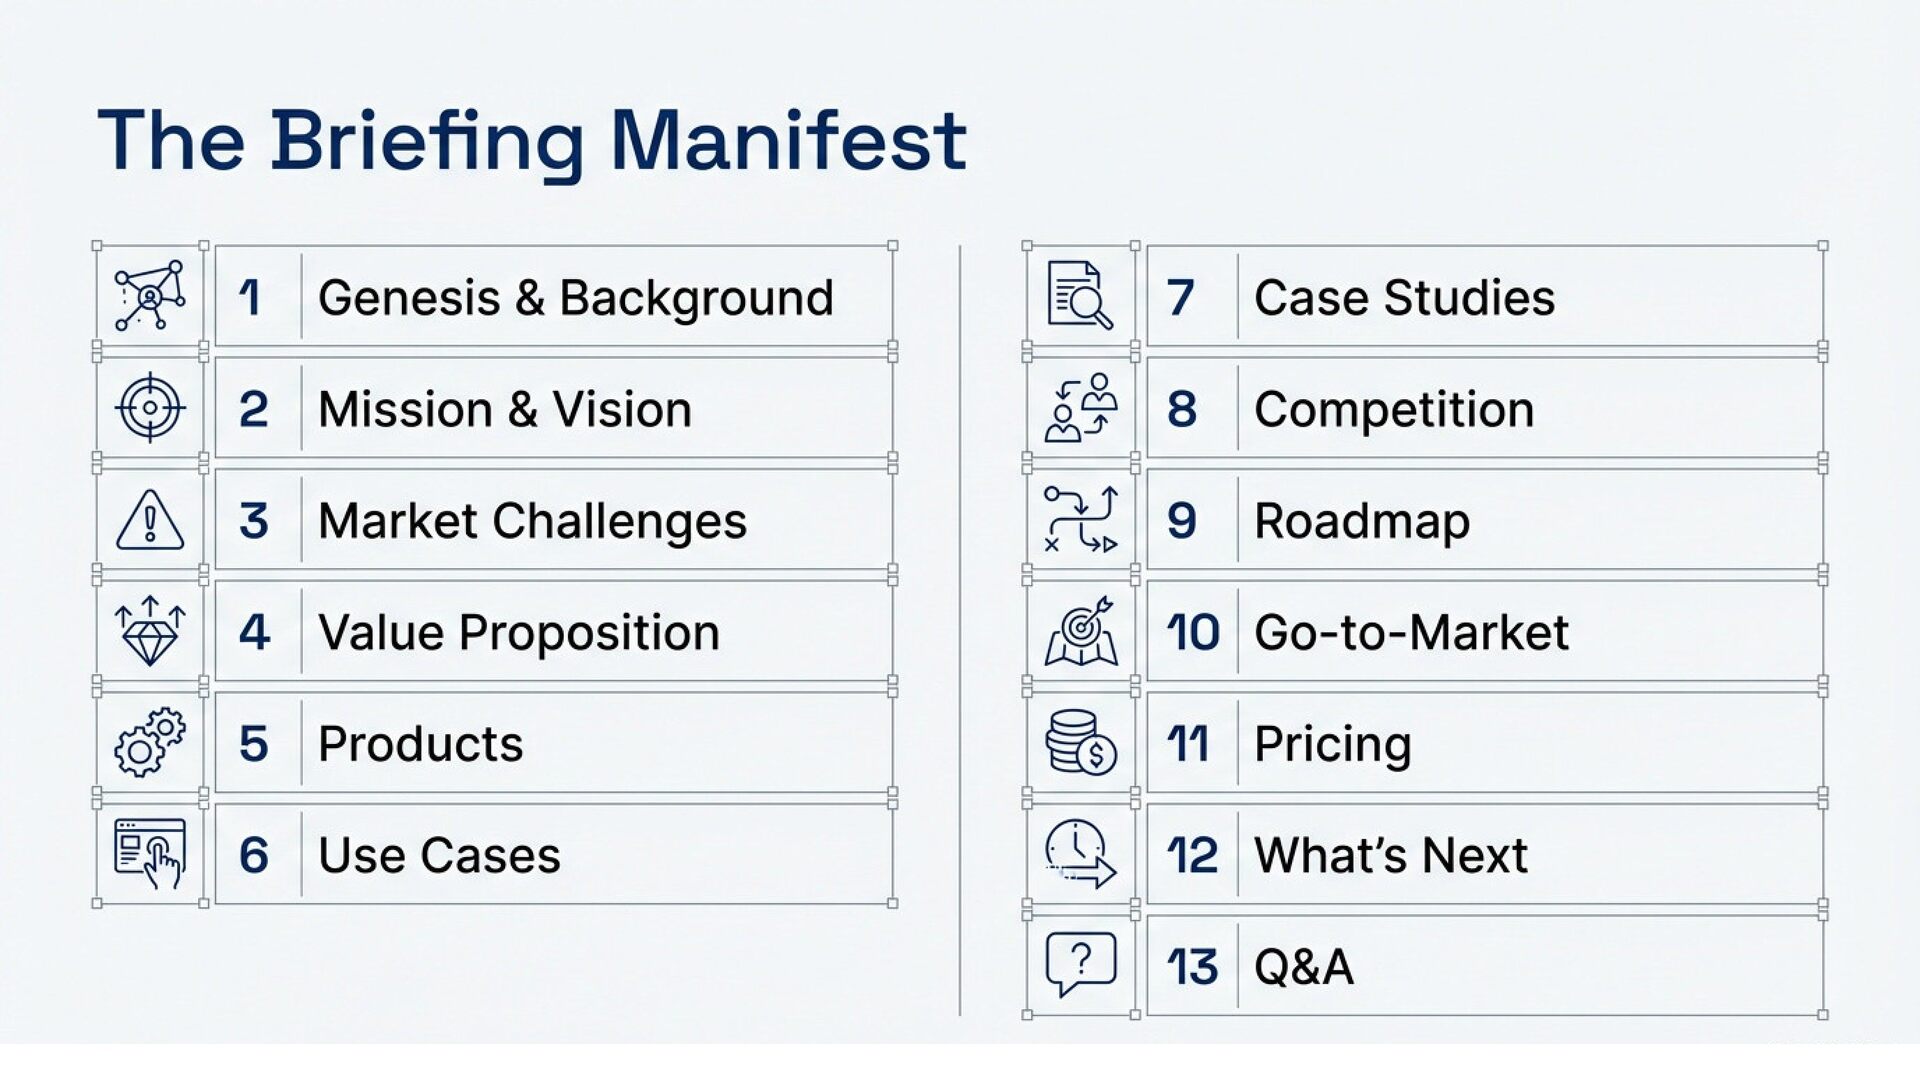
Task: Select the target-on-map icon for Go-to-Market
Action: 1080,632
